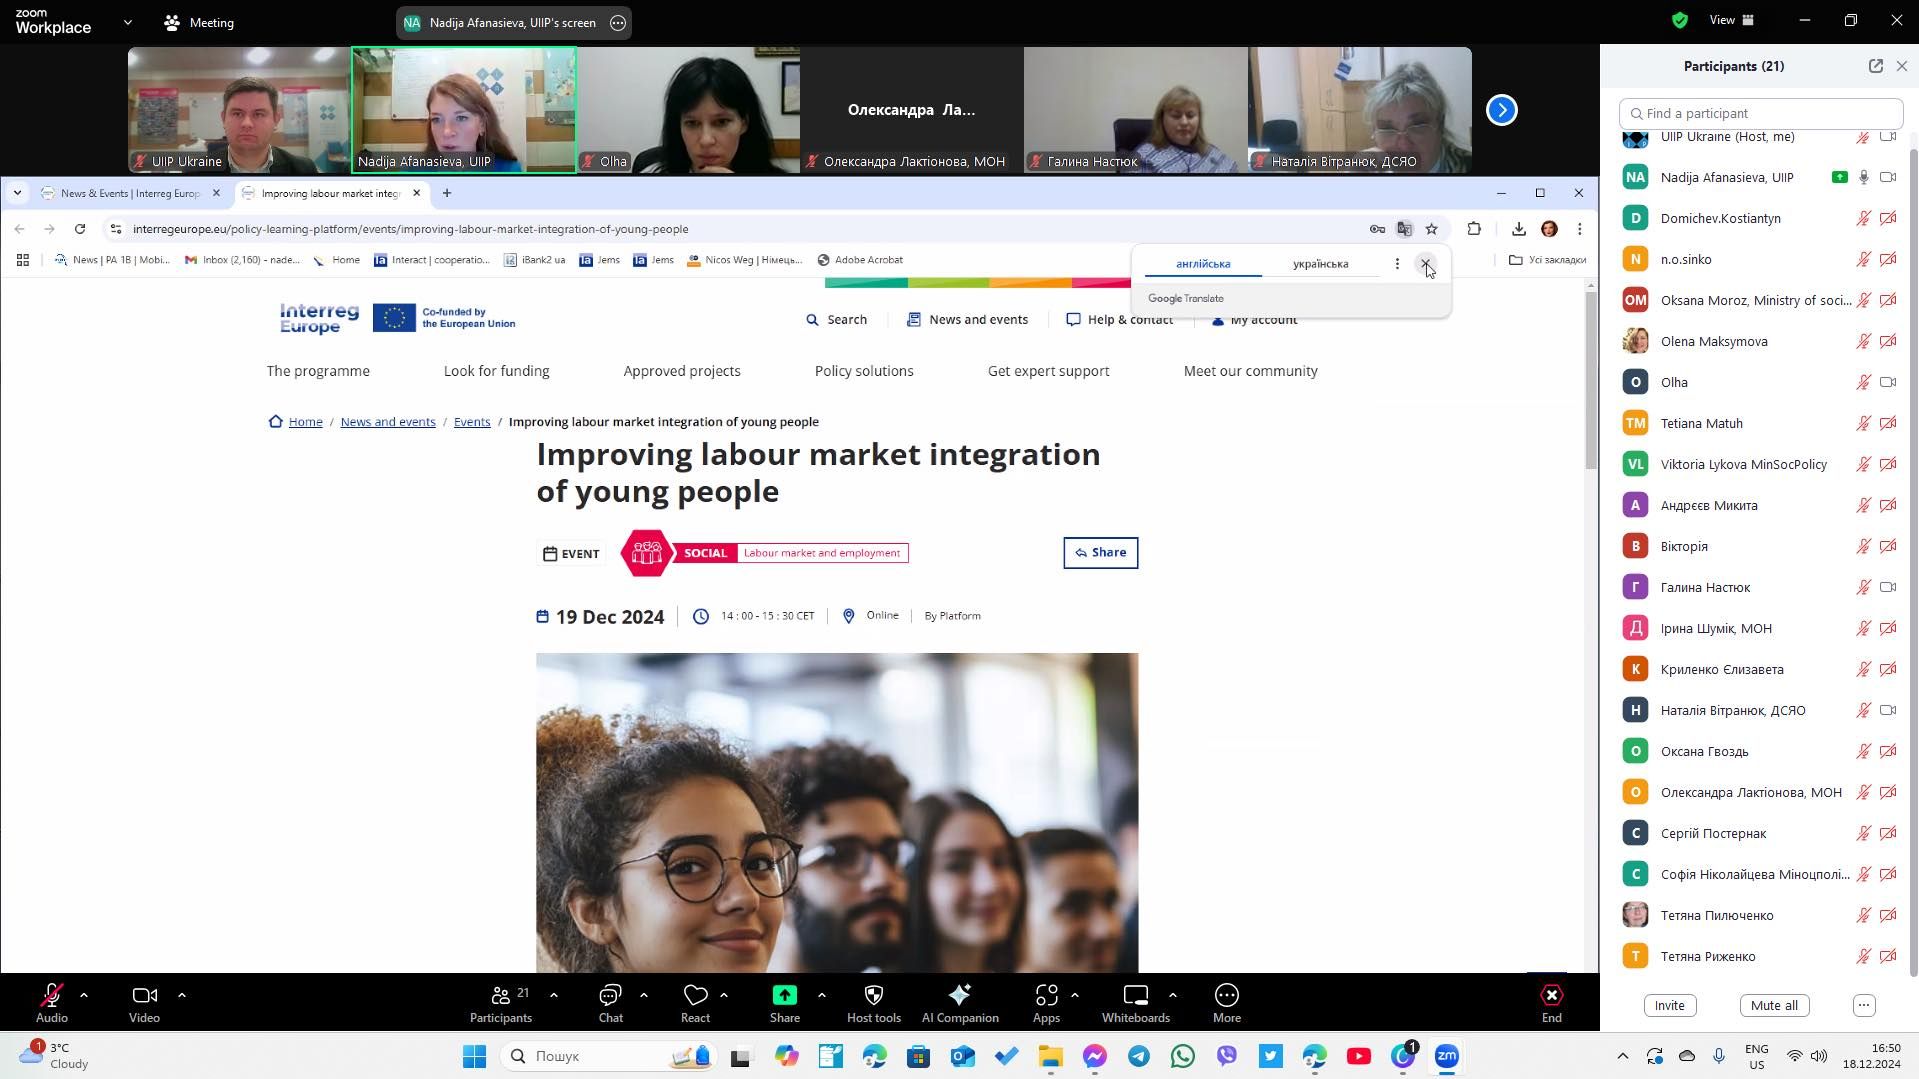Open the Chat panel
This screenshot has height=1079, width=1919.
610,1003
